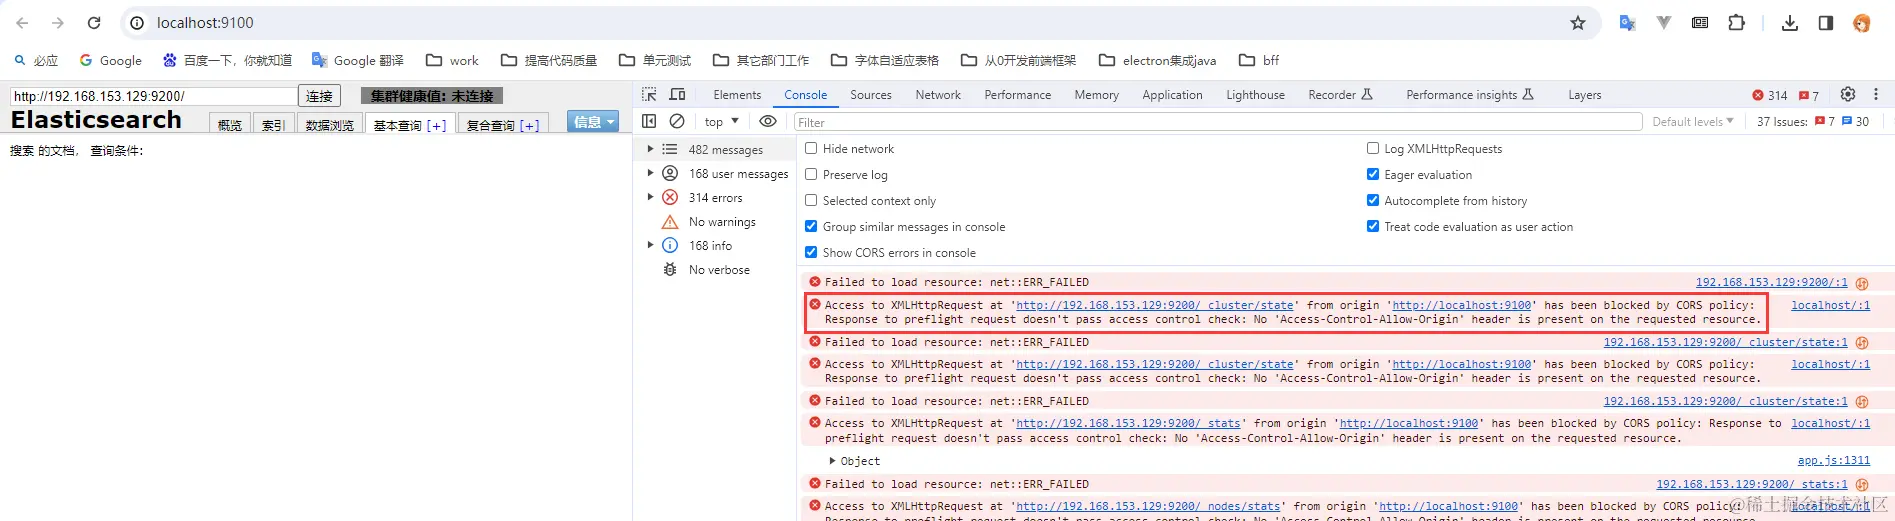Clear the console
Screen dimensions: 1895x521
pos(677,121)
